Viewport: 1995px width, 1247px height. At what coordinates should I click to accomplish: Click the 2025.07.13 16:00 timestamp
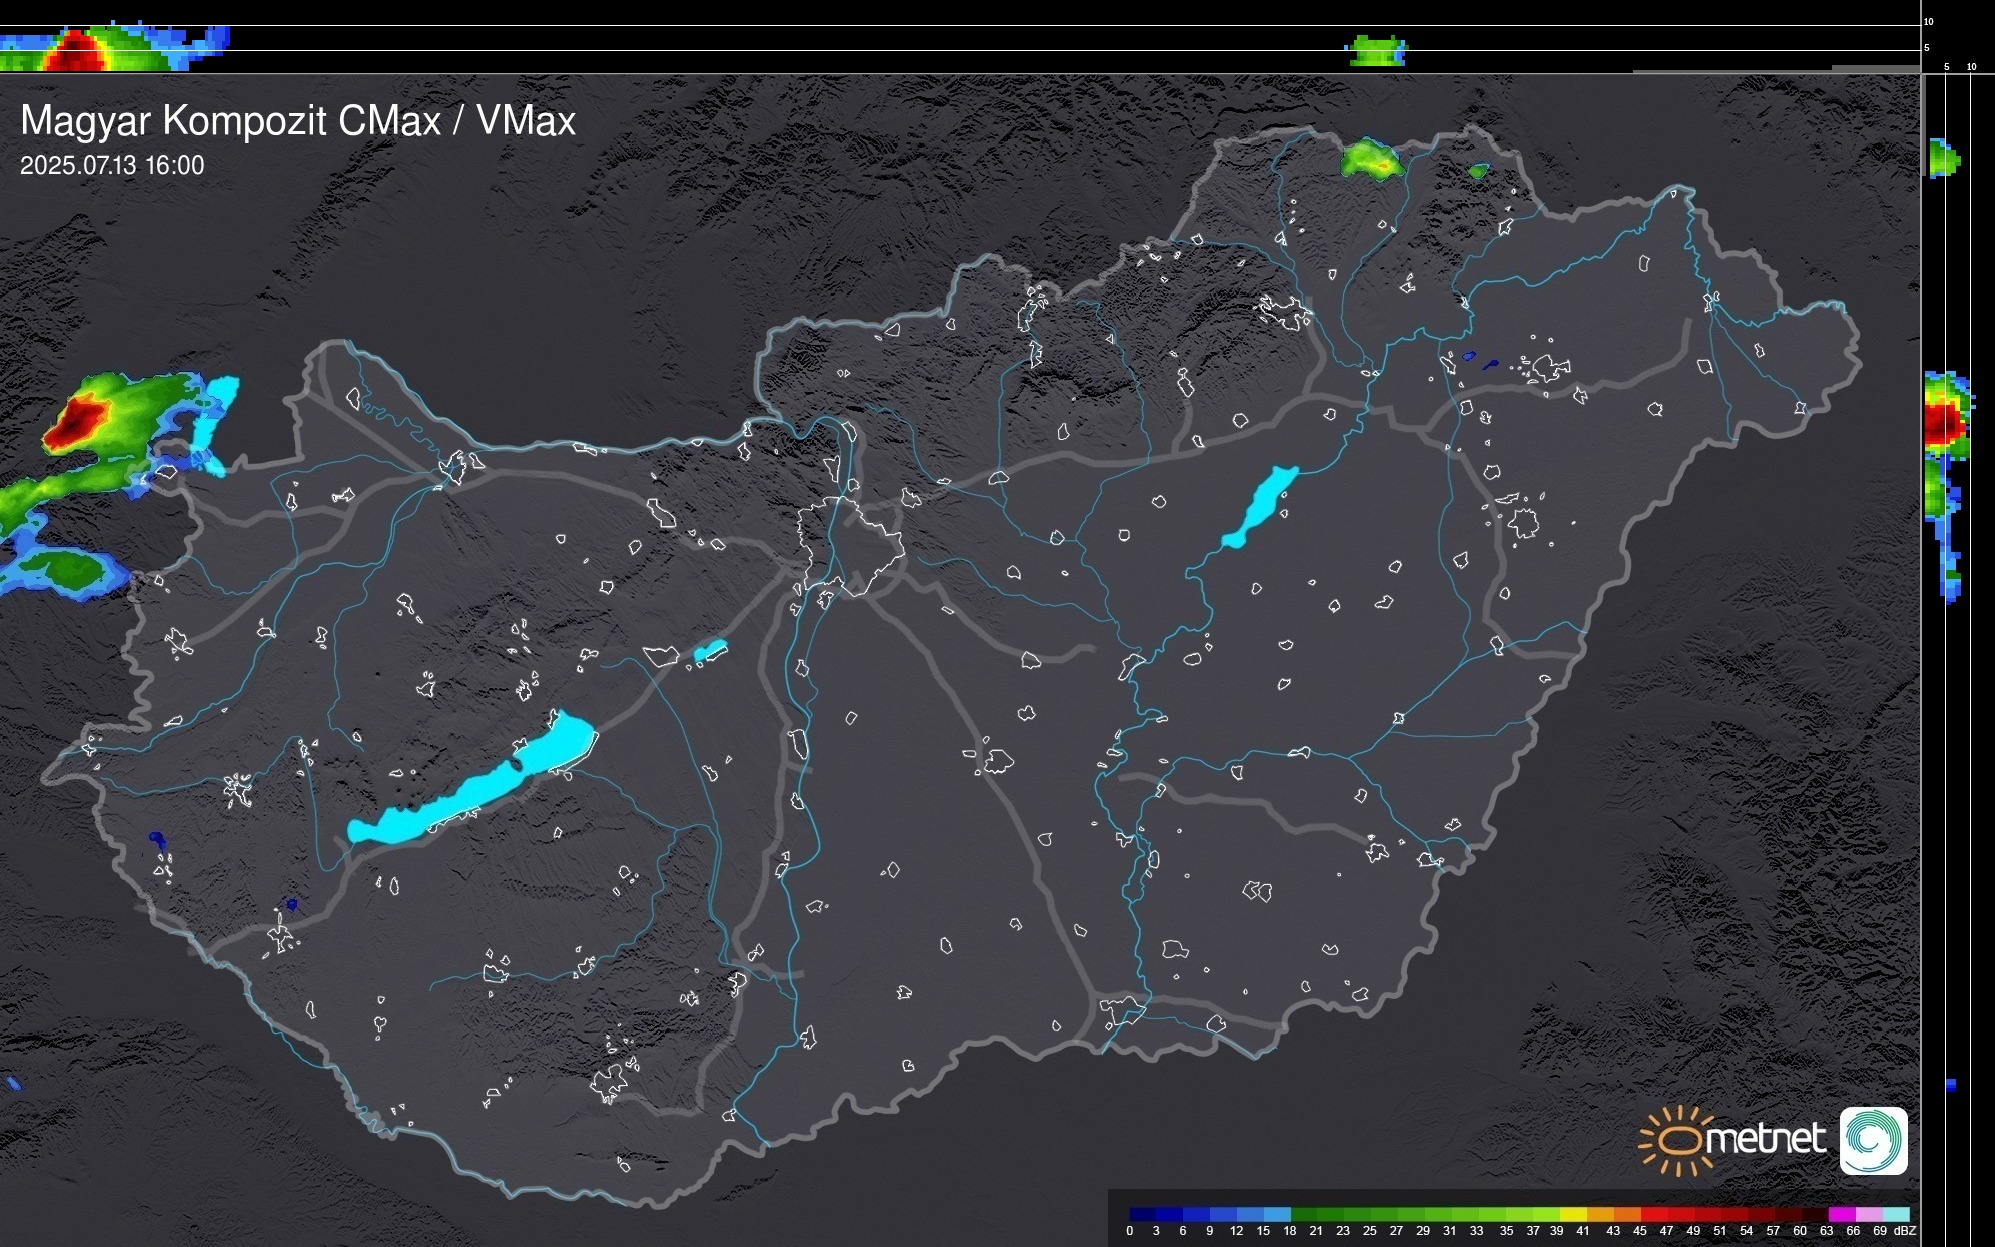tap(112, 166)
